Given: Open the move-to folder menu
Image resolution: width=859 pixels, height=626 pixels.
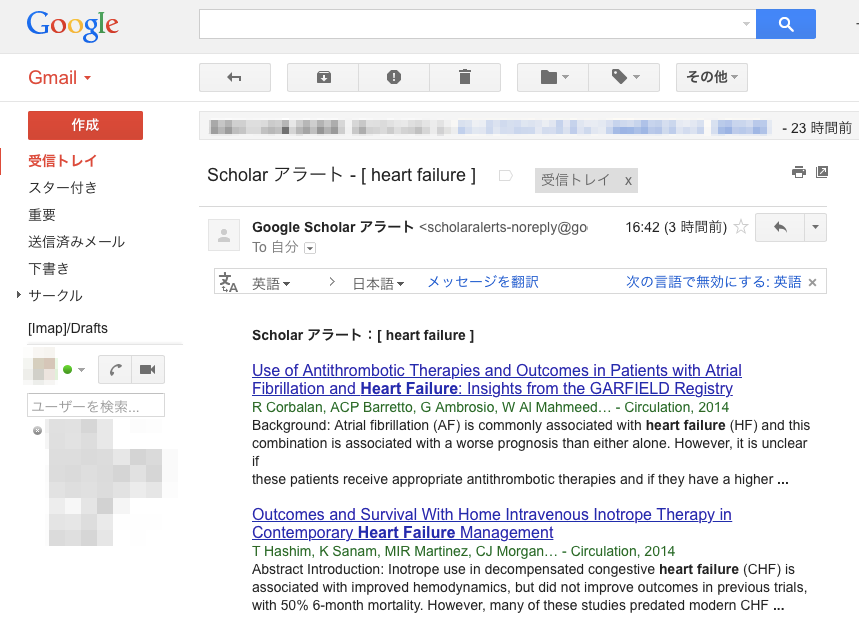Looking at the screenshot, I should (x=553, y=77).
